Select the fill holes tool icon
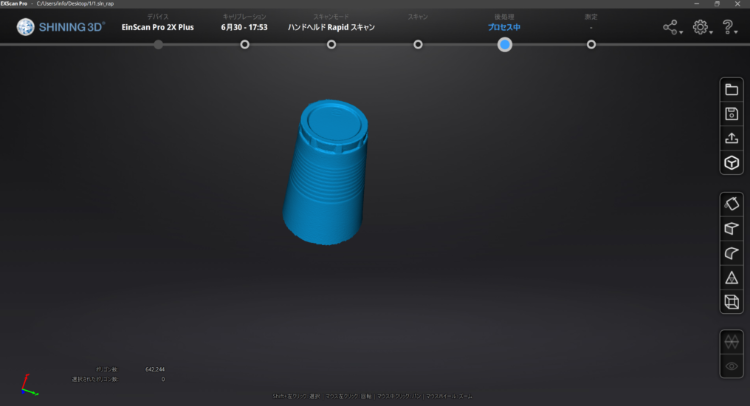Image resolution: width=750 pixels, height=406 pixels. [731, 204]
